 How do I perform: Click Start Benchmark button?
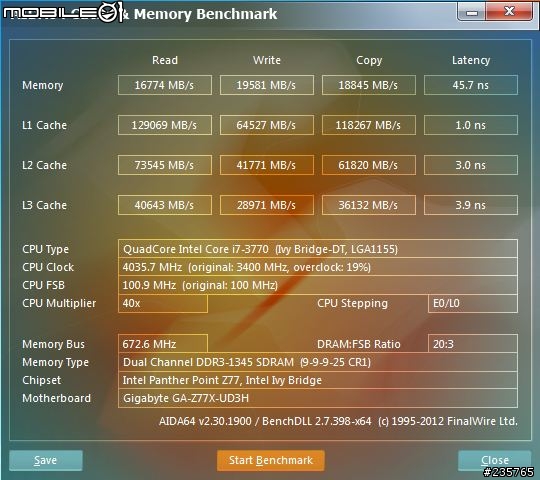[271, 460]
